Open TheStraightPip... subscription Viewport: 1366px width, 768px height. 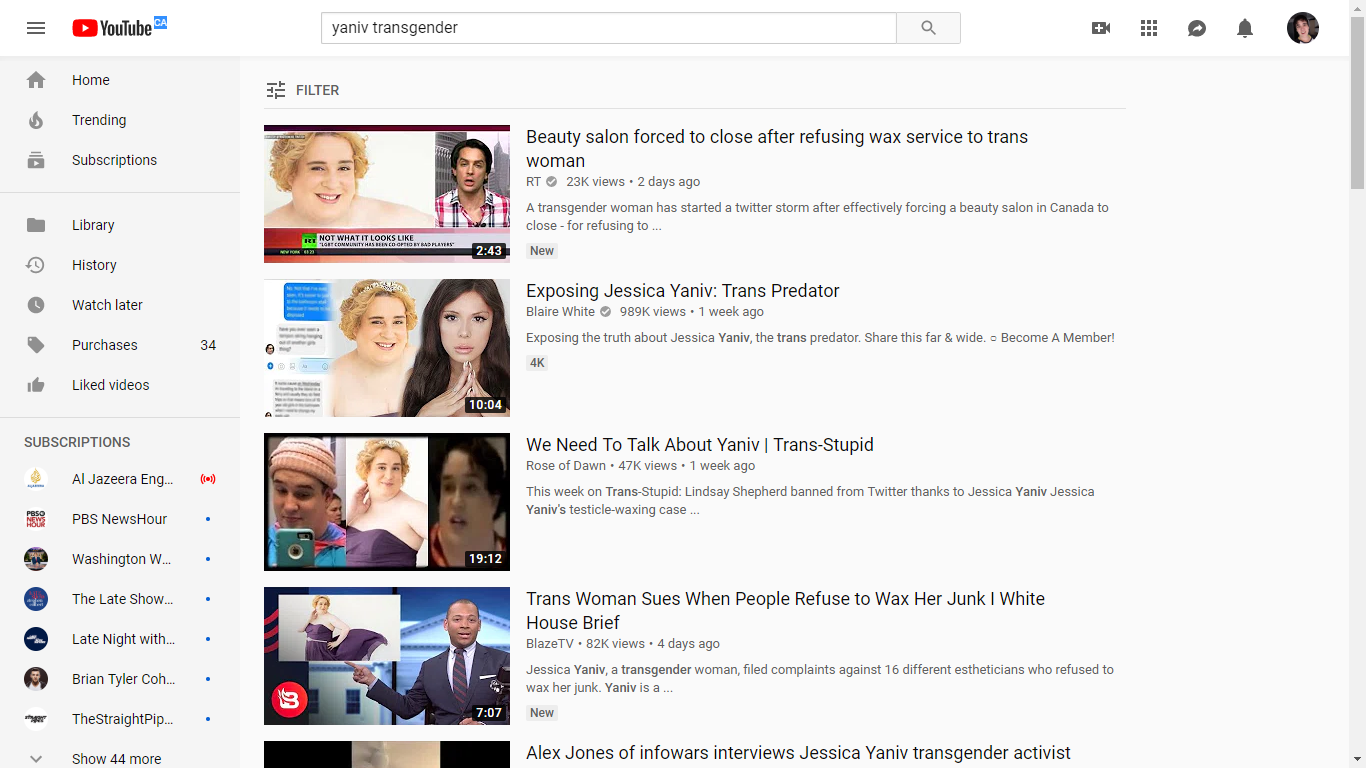pos(120,719)
